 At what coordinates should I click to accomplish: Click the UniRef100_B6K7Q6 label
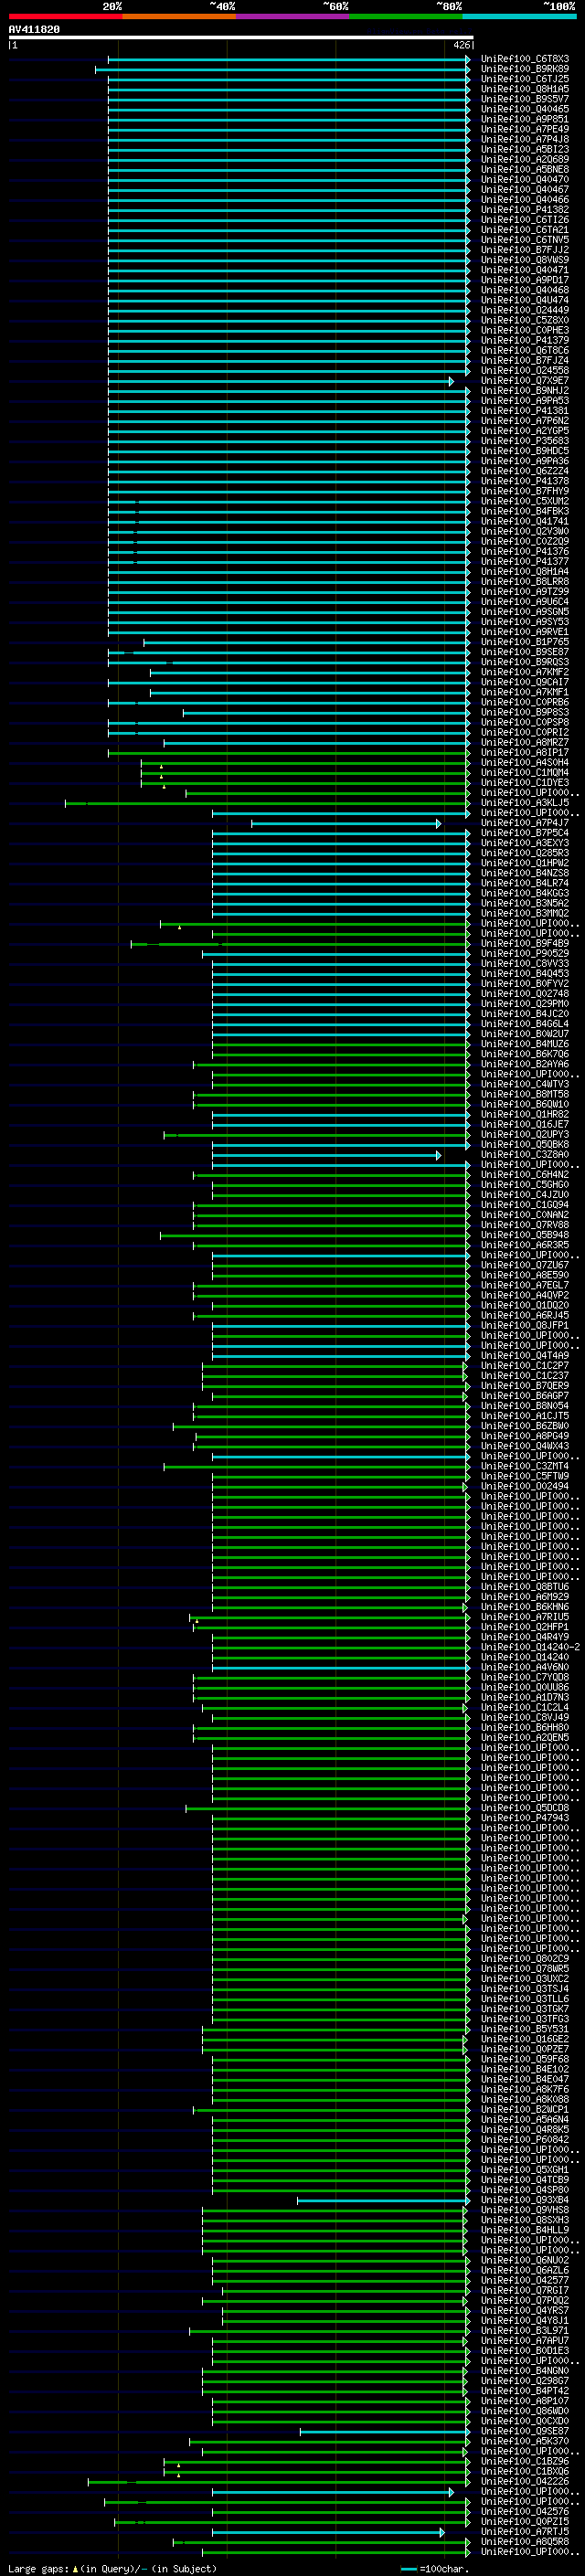coord(525,1054)
